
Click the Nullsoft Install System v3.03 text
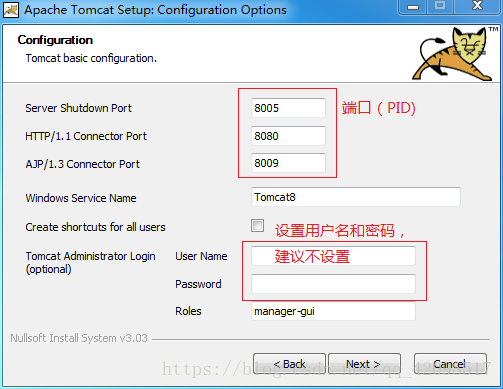pyautogui.click(x=79, y=338)
